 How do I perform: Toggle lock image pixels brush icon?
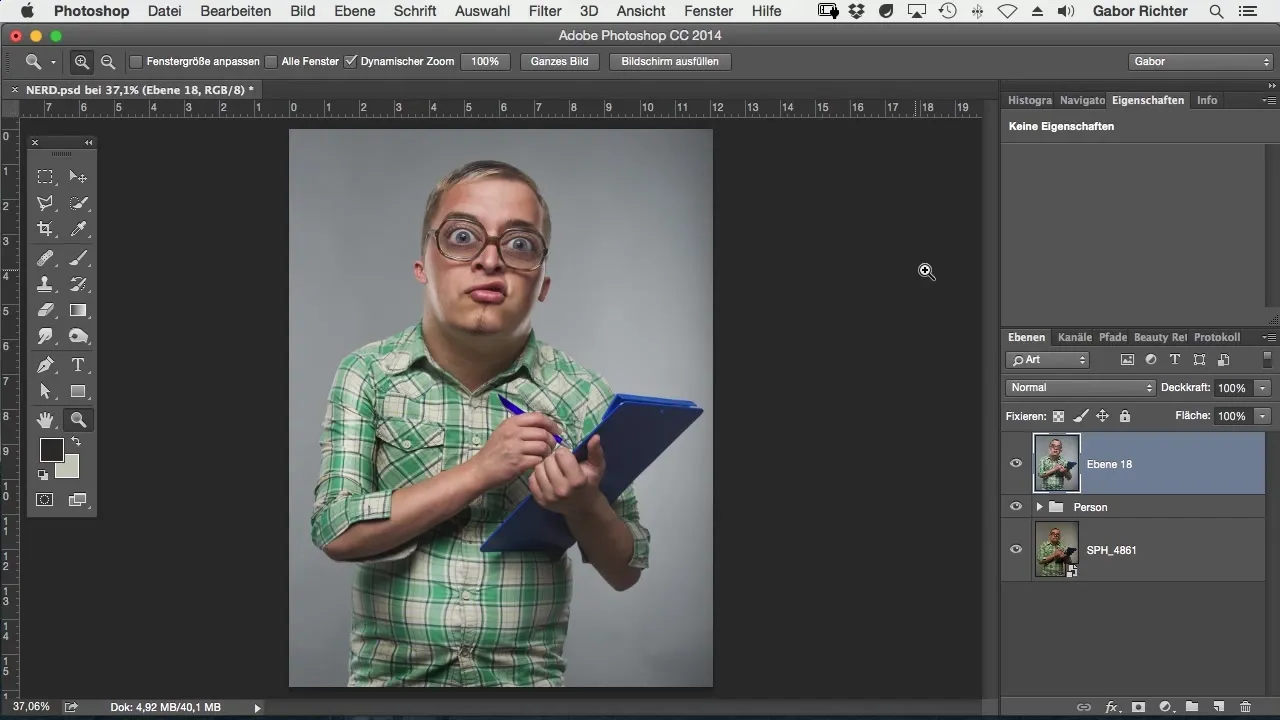click(1080, 416)
